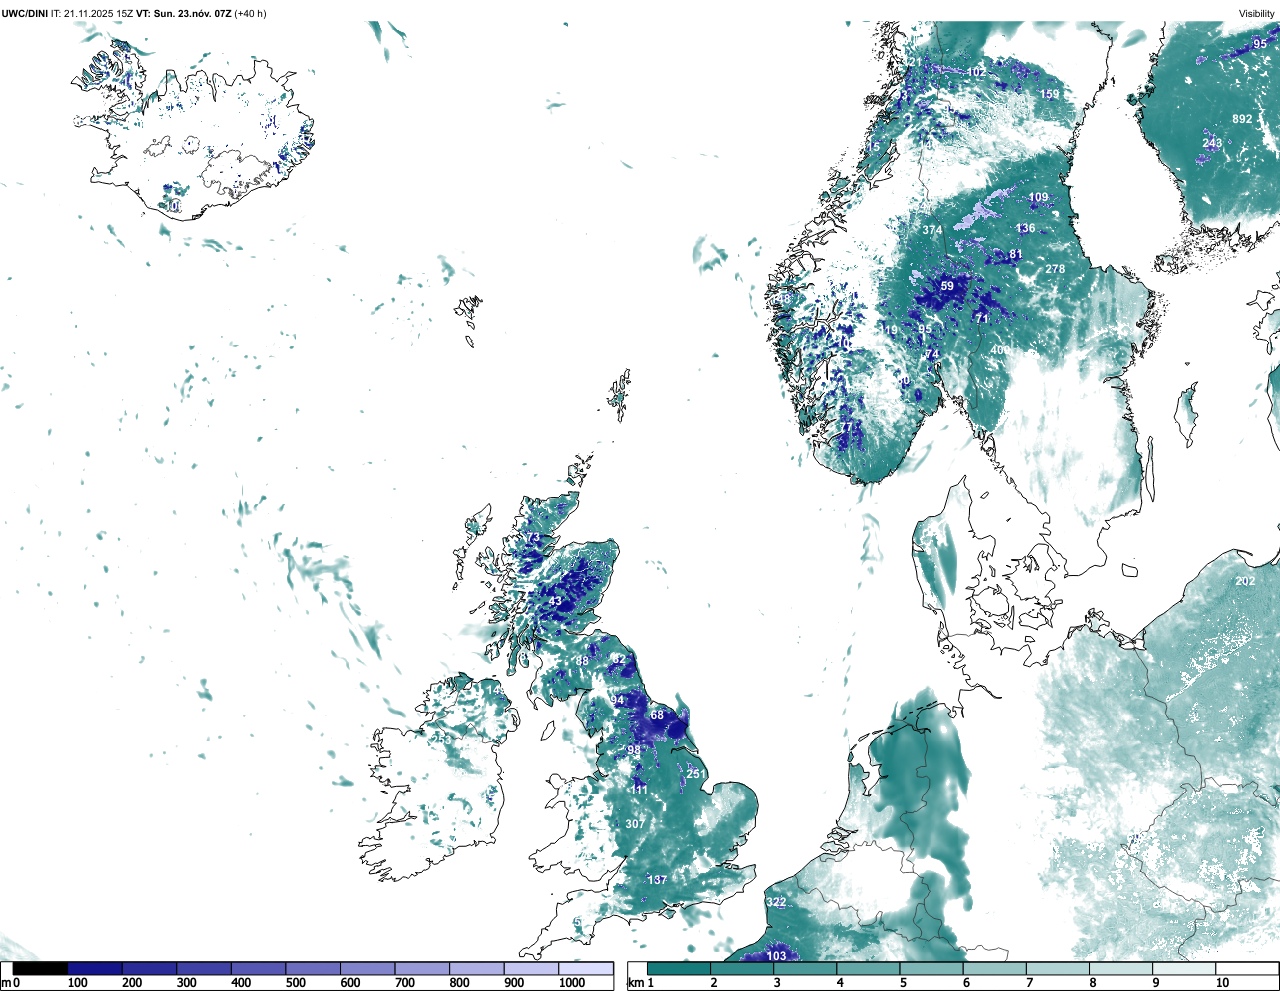This screenshot has height=991, width=1280.
Task: Click the 1–2 km dark teal swatch
Action: click(679, 968)
